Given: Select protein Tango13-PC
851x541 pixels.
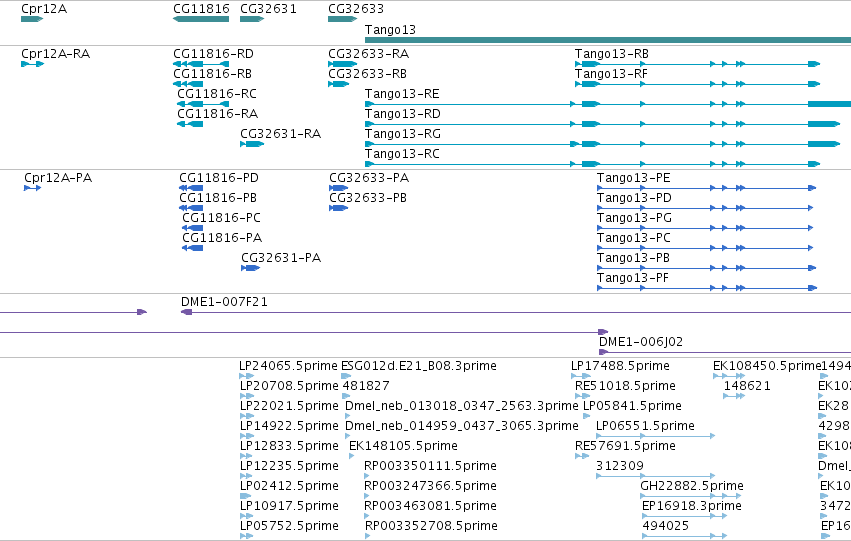Looking at the screenshot, I should coord(633,238).
